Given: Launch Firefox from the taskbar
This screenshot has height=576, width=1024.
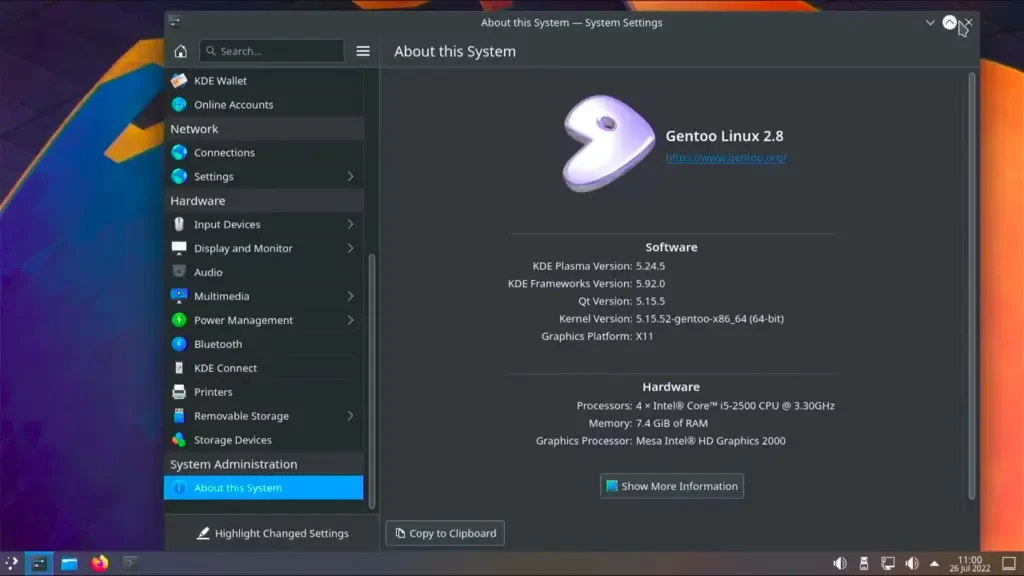Looking at the screenshot, I should point(99,563).
